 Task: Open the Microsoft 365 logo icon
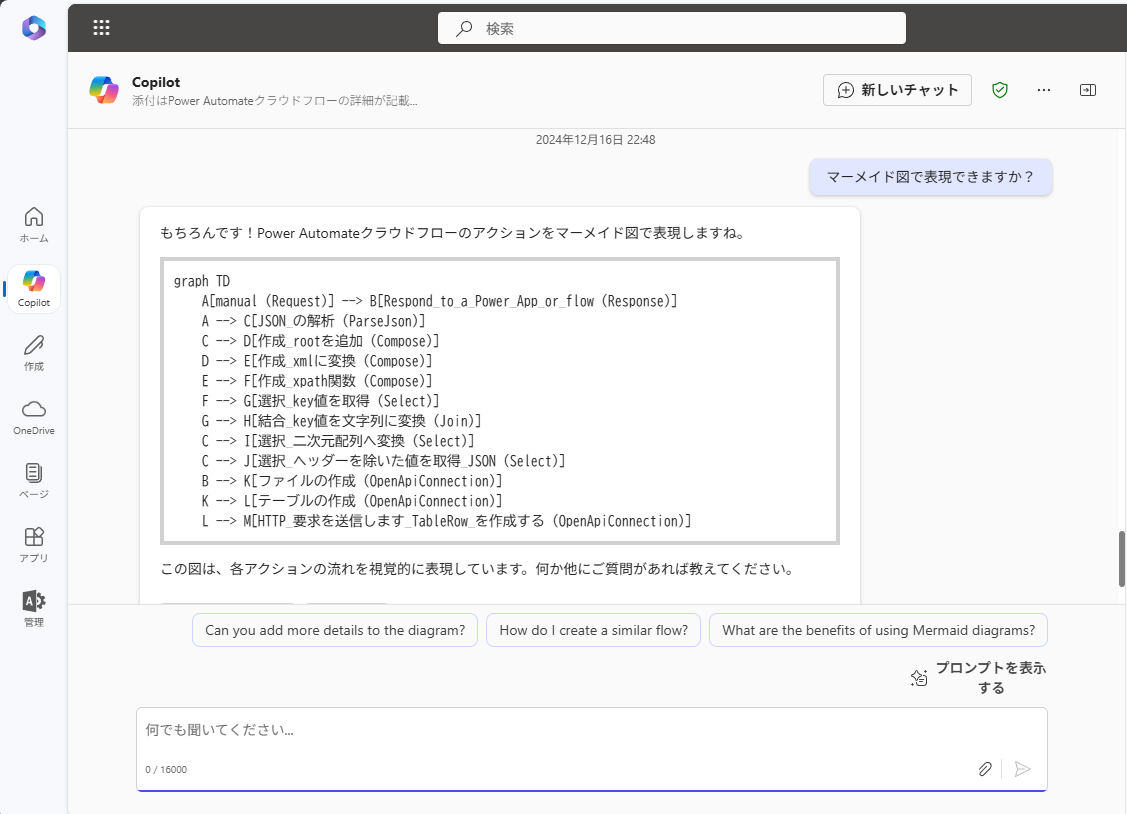[x=34, y=28]
